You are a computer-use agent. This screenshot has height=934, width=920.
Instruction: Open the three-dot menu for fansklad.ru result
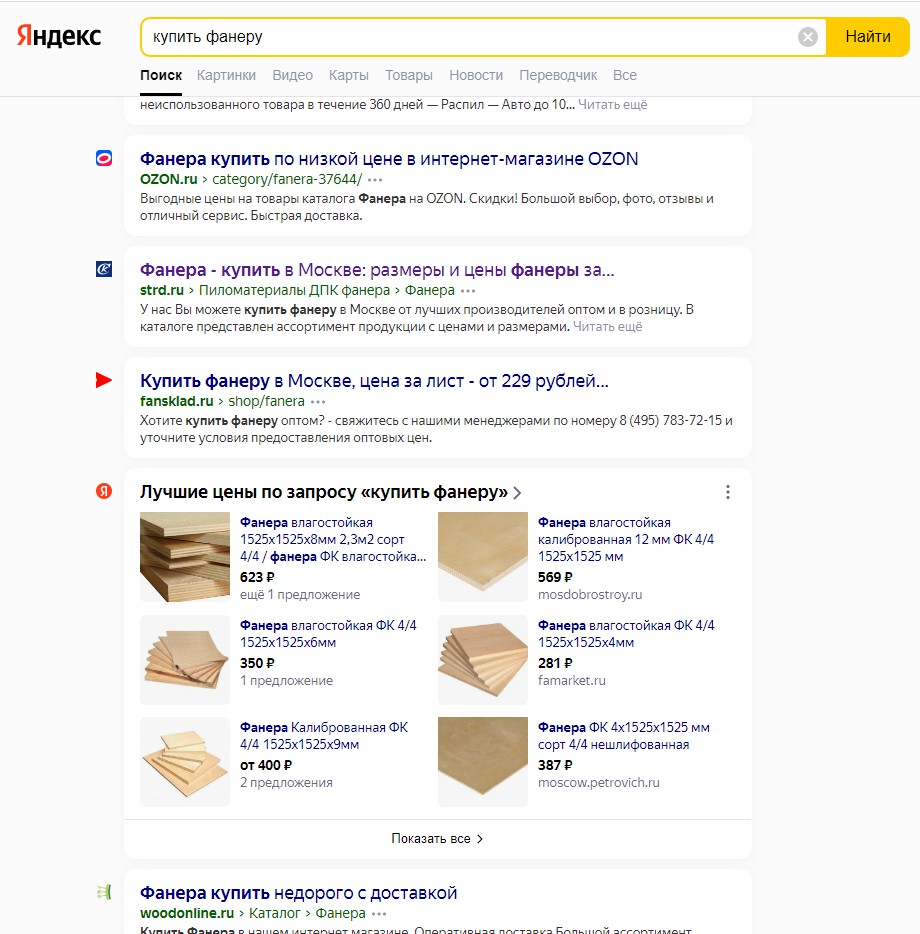point(318,402)
